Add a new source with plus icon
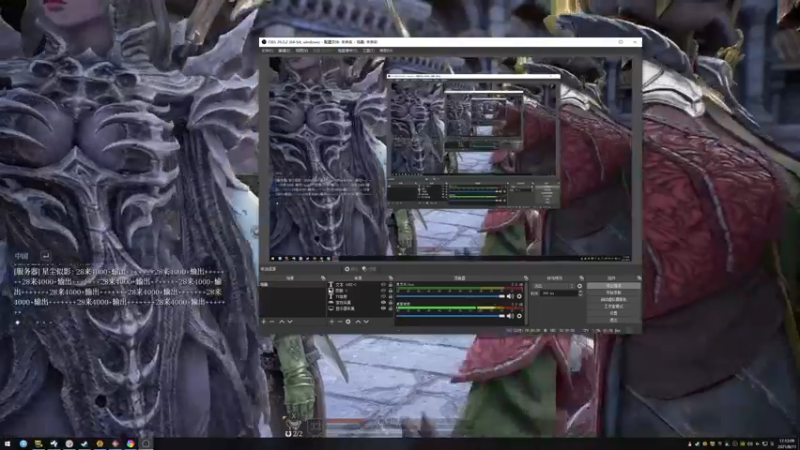 pos(332,322)
